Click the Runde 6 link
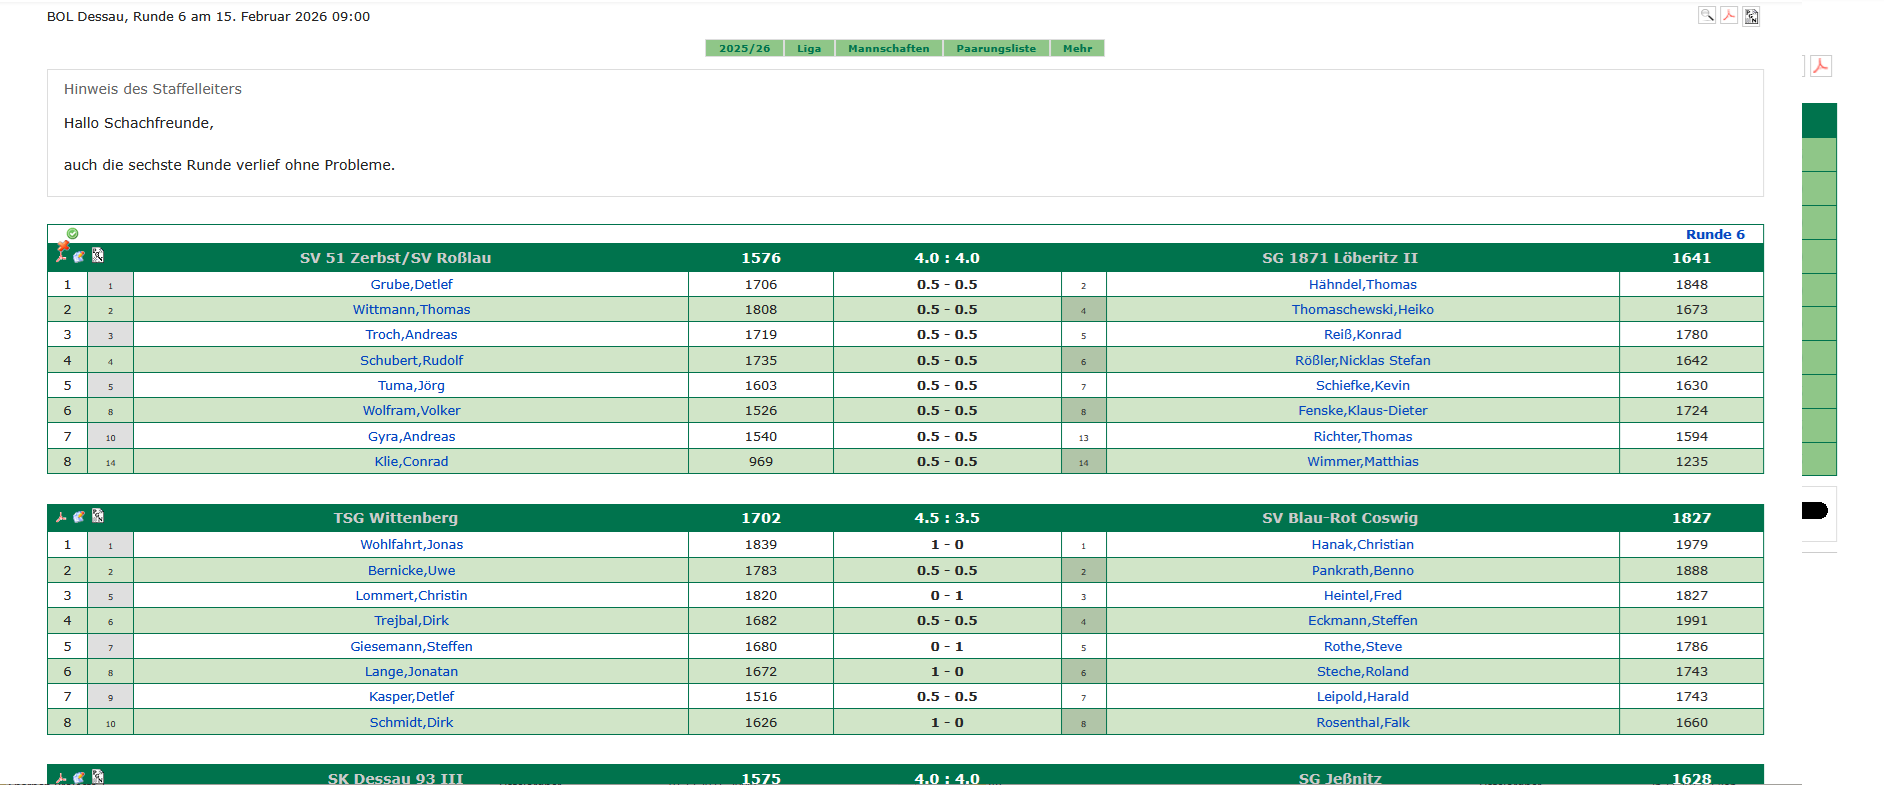The height and width of the screenshot is (785, 1884). 1714,234
